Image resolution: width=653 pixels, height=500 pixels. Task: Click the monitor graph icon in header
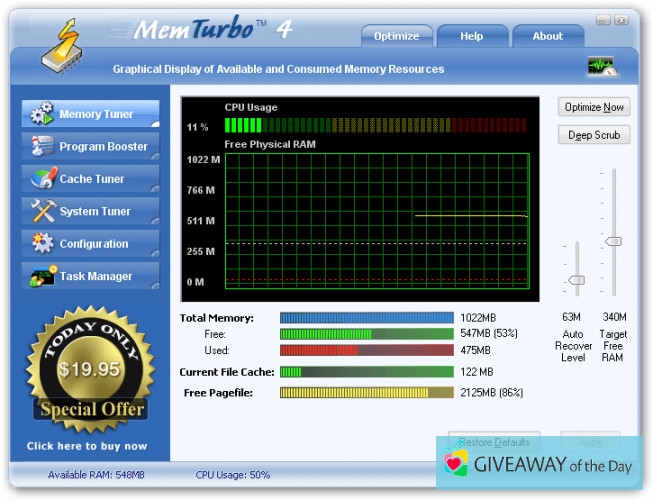(x=601, y=68)
